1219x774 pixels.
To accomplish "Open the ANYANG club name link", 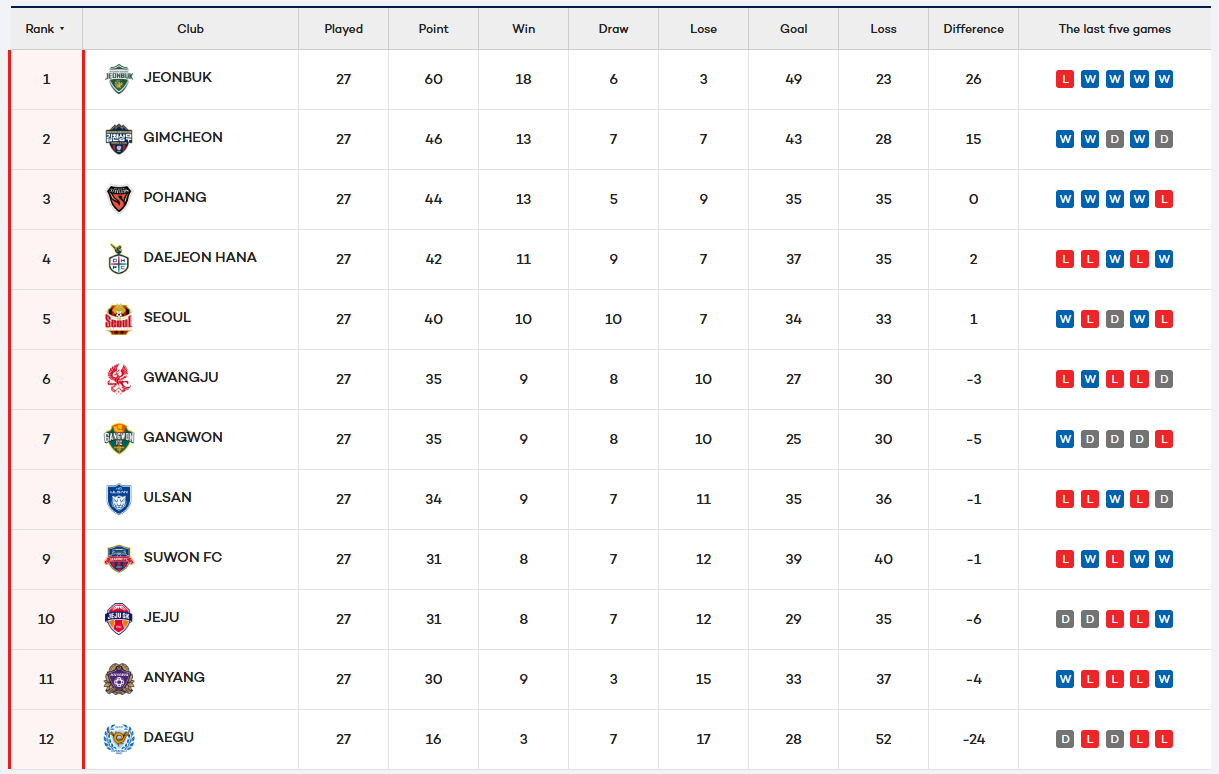I will click(174, 677).
